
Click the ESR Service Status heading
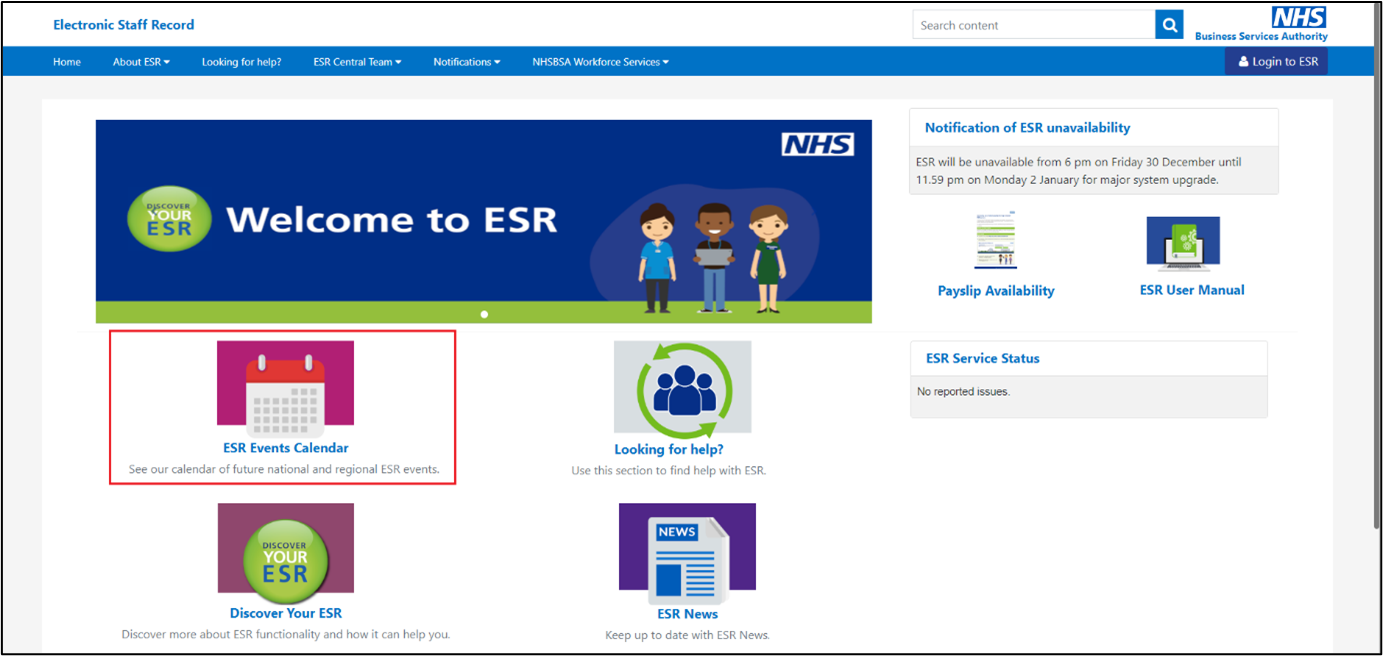983,358
